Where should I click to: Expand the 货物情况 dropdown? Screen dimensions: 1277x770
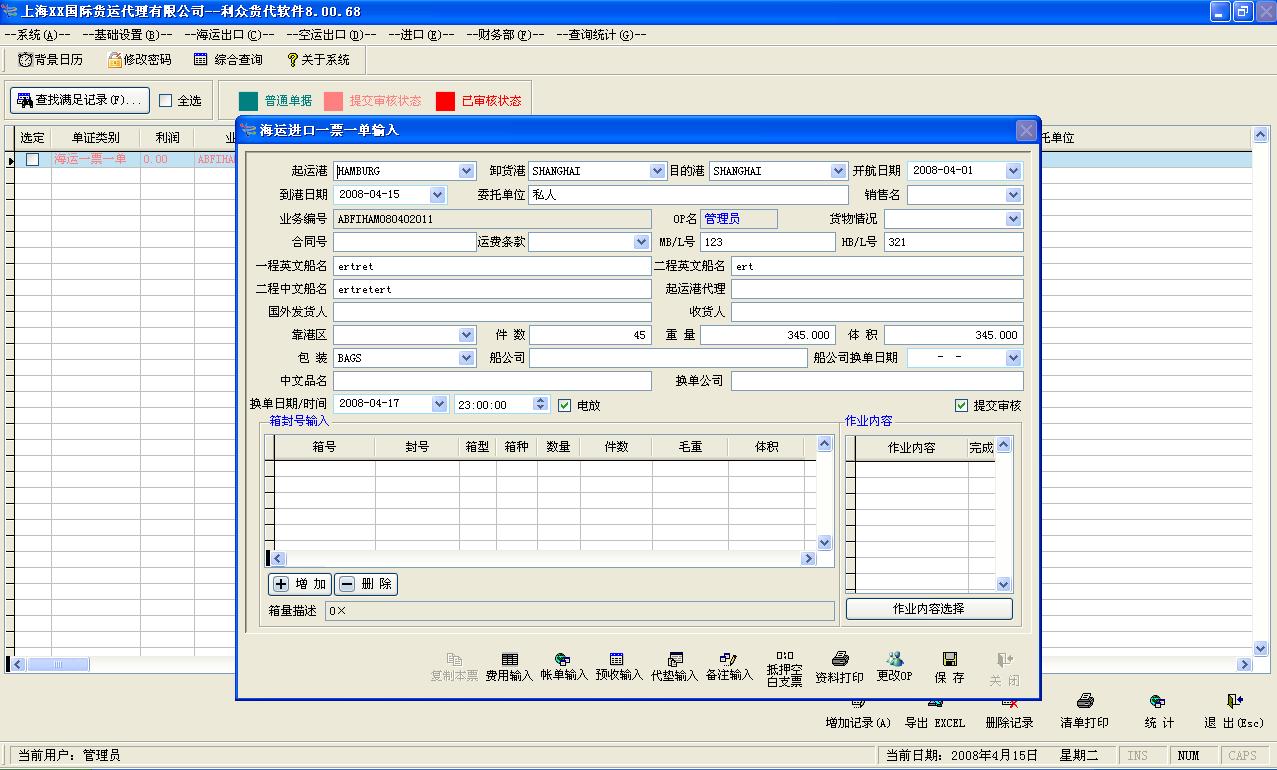(1014, 219)
